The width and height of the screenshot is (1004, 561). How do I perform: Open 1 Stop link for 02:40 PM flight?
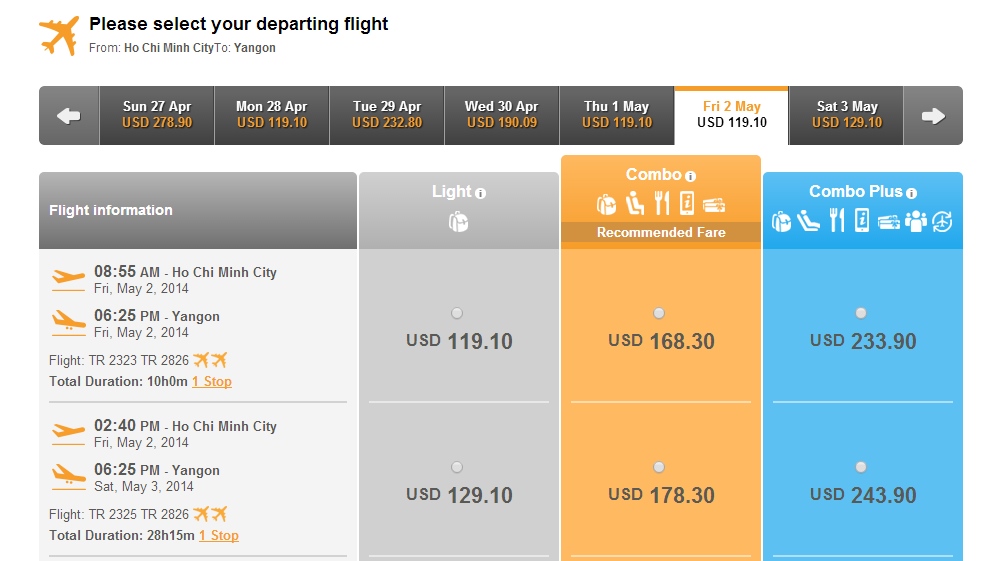coord(218,536)
